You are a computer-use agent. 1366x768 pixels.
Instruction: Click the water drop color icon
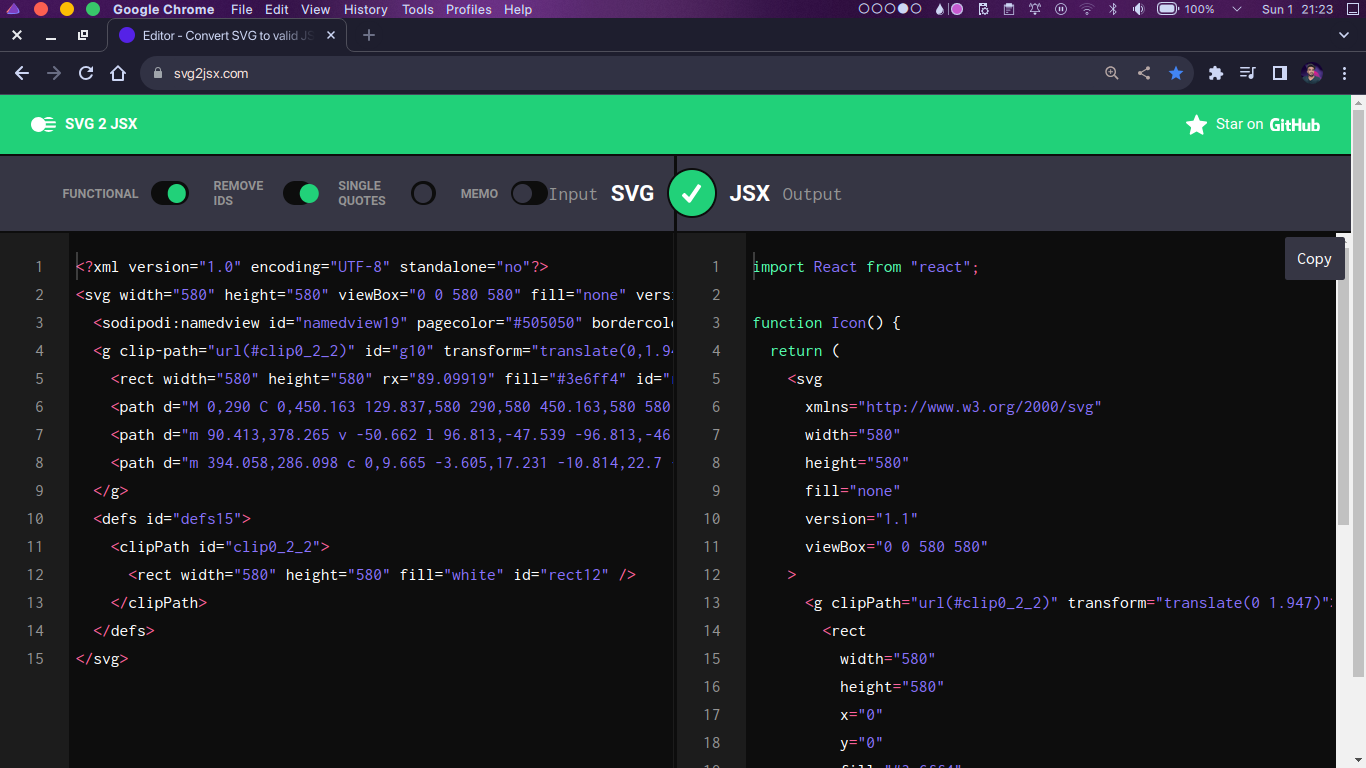pos(940,9)
